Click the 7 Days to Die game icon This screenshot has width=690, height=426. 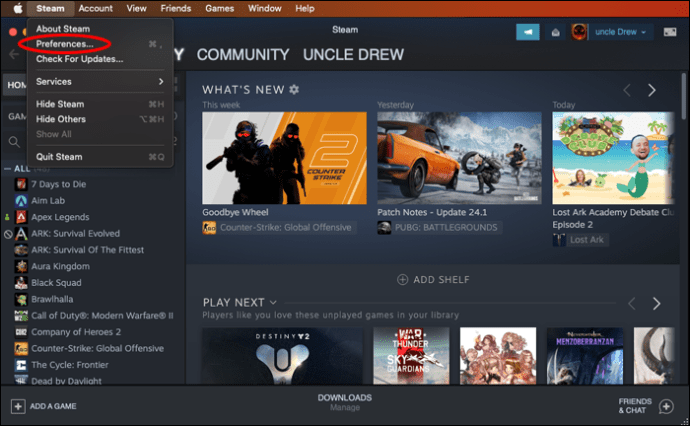click(x=21, y=184)
